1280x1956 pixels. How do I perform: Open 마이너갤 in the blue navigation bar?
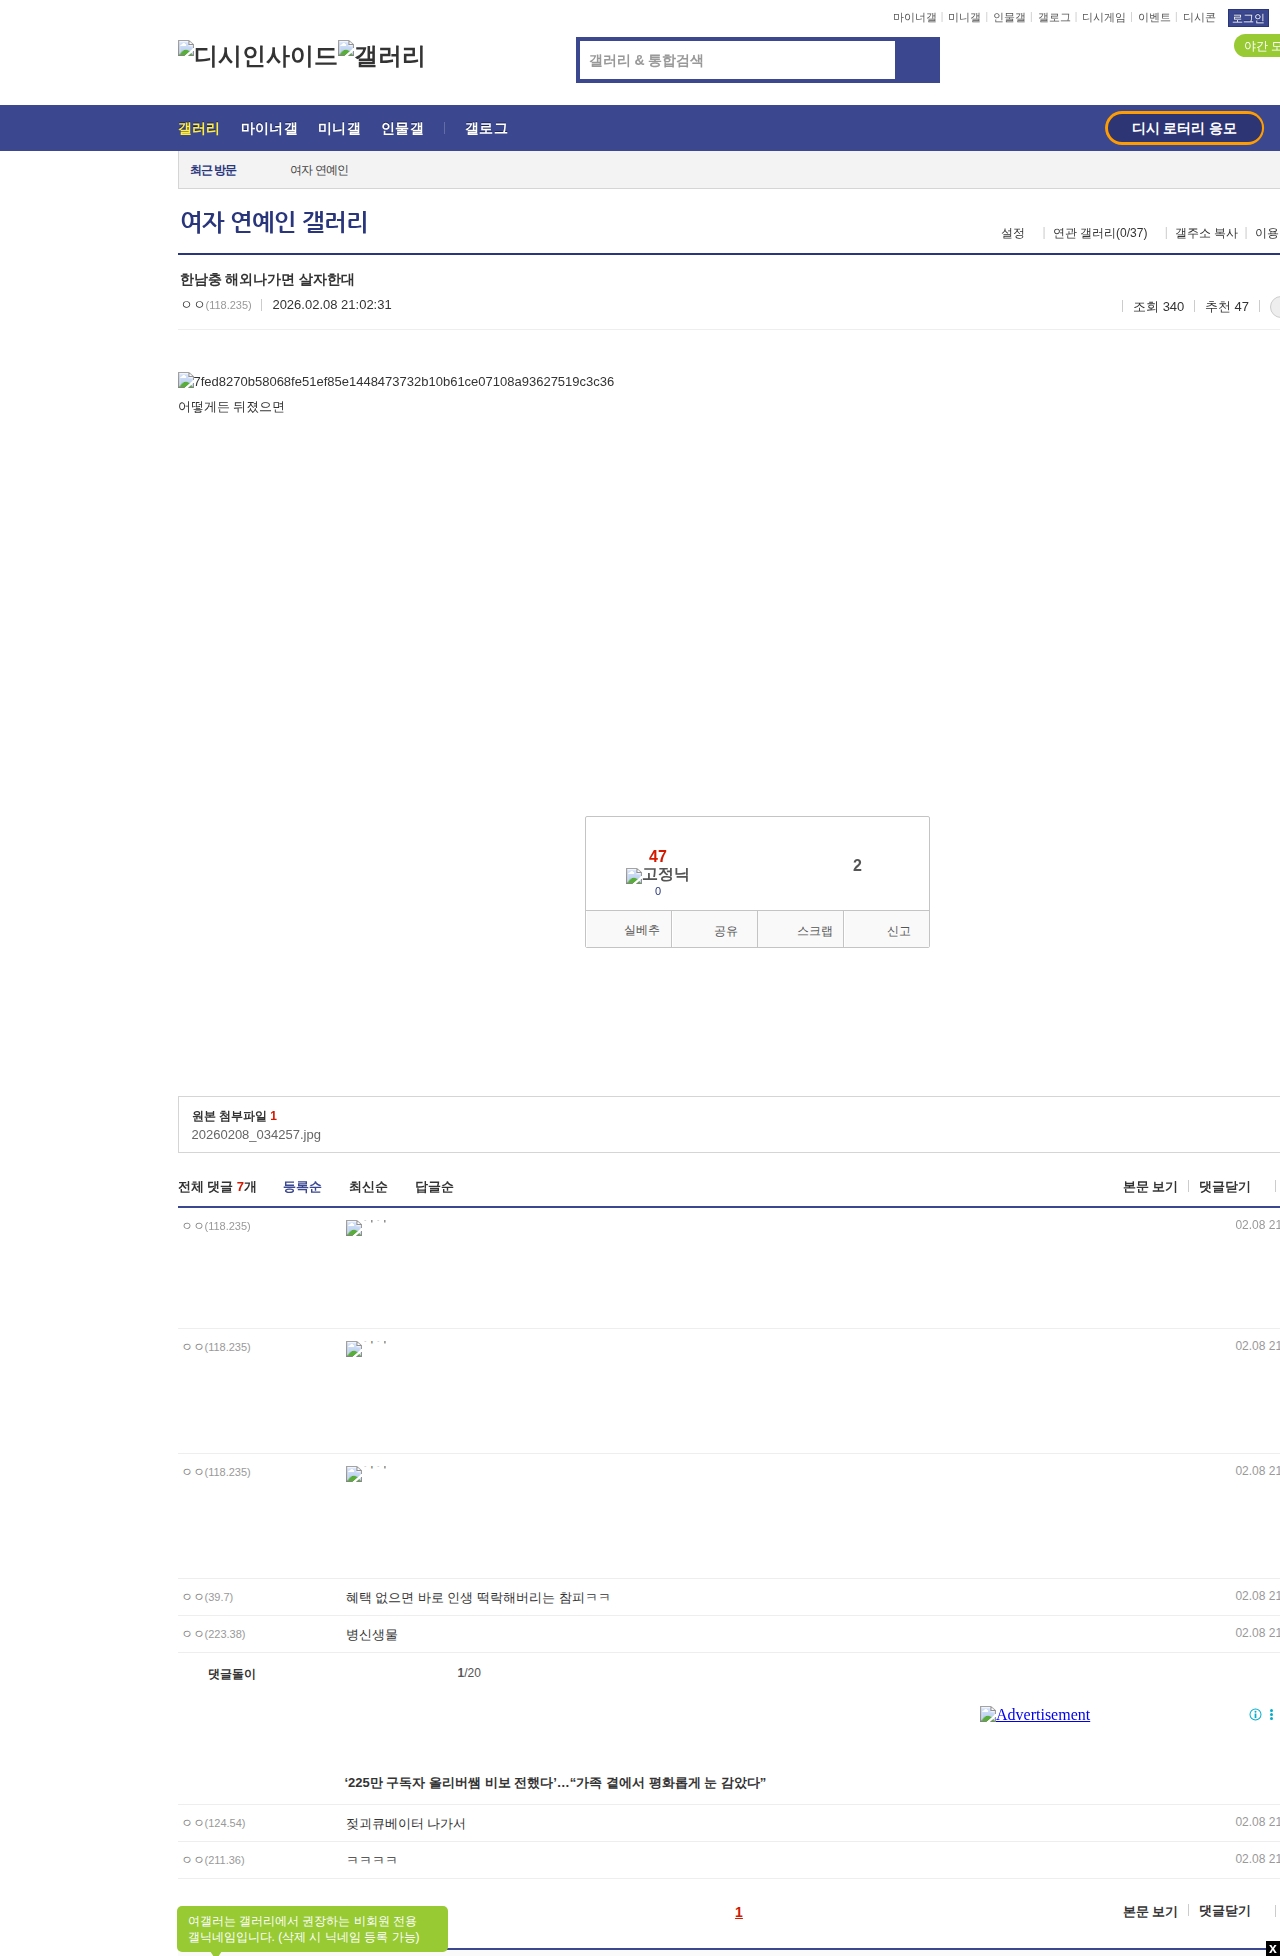(269, 129)
